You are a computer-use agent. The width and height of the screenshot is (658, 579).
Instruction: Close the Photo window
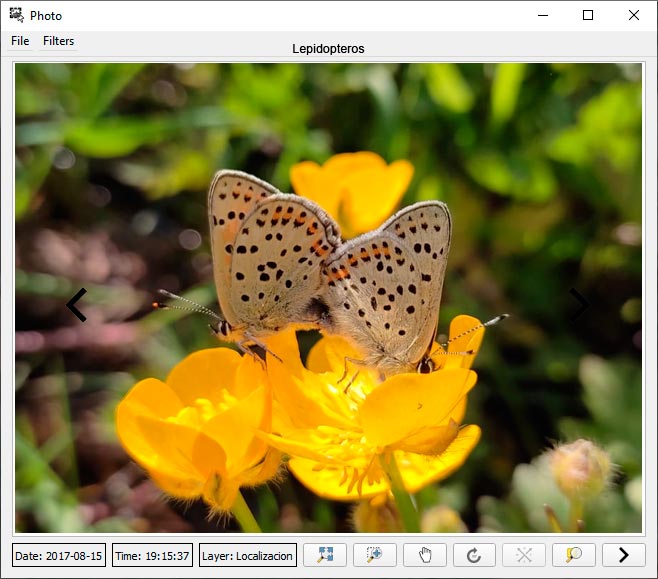click(634, 15)
